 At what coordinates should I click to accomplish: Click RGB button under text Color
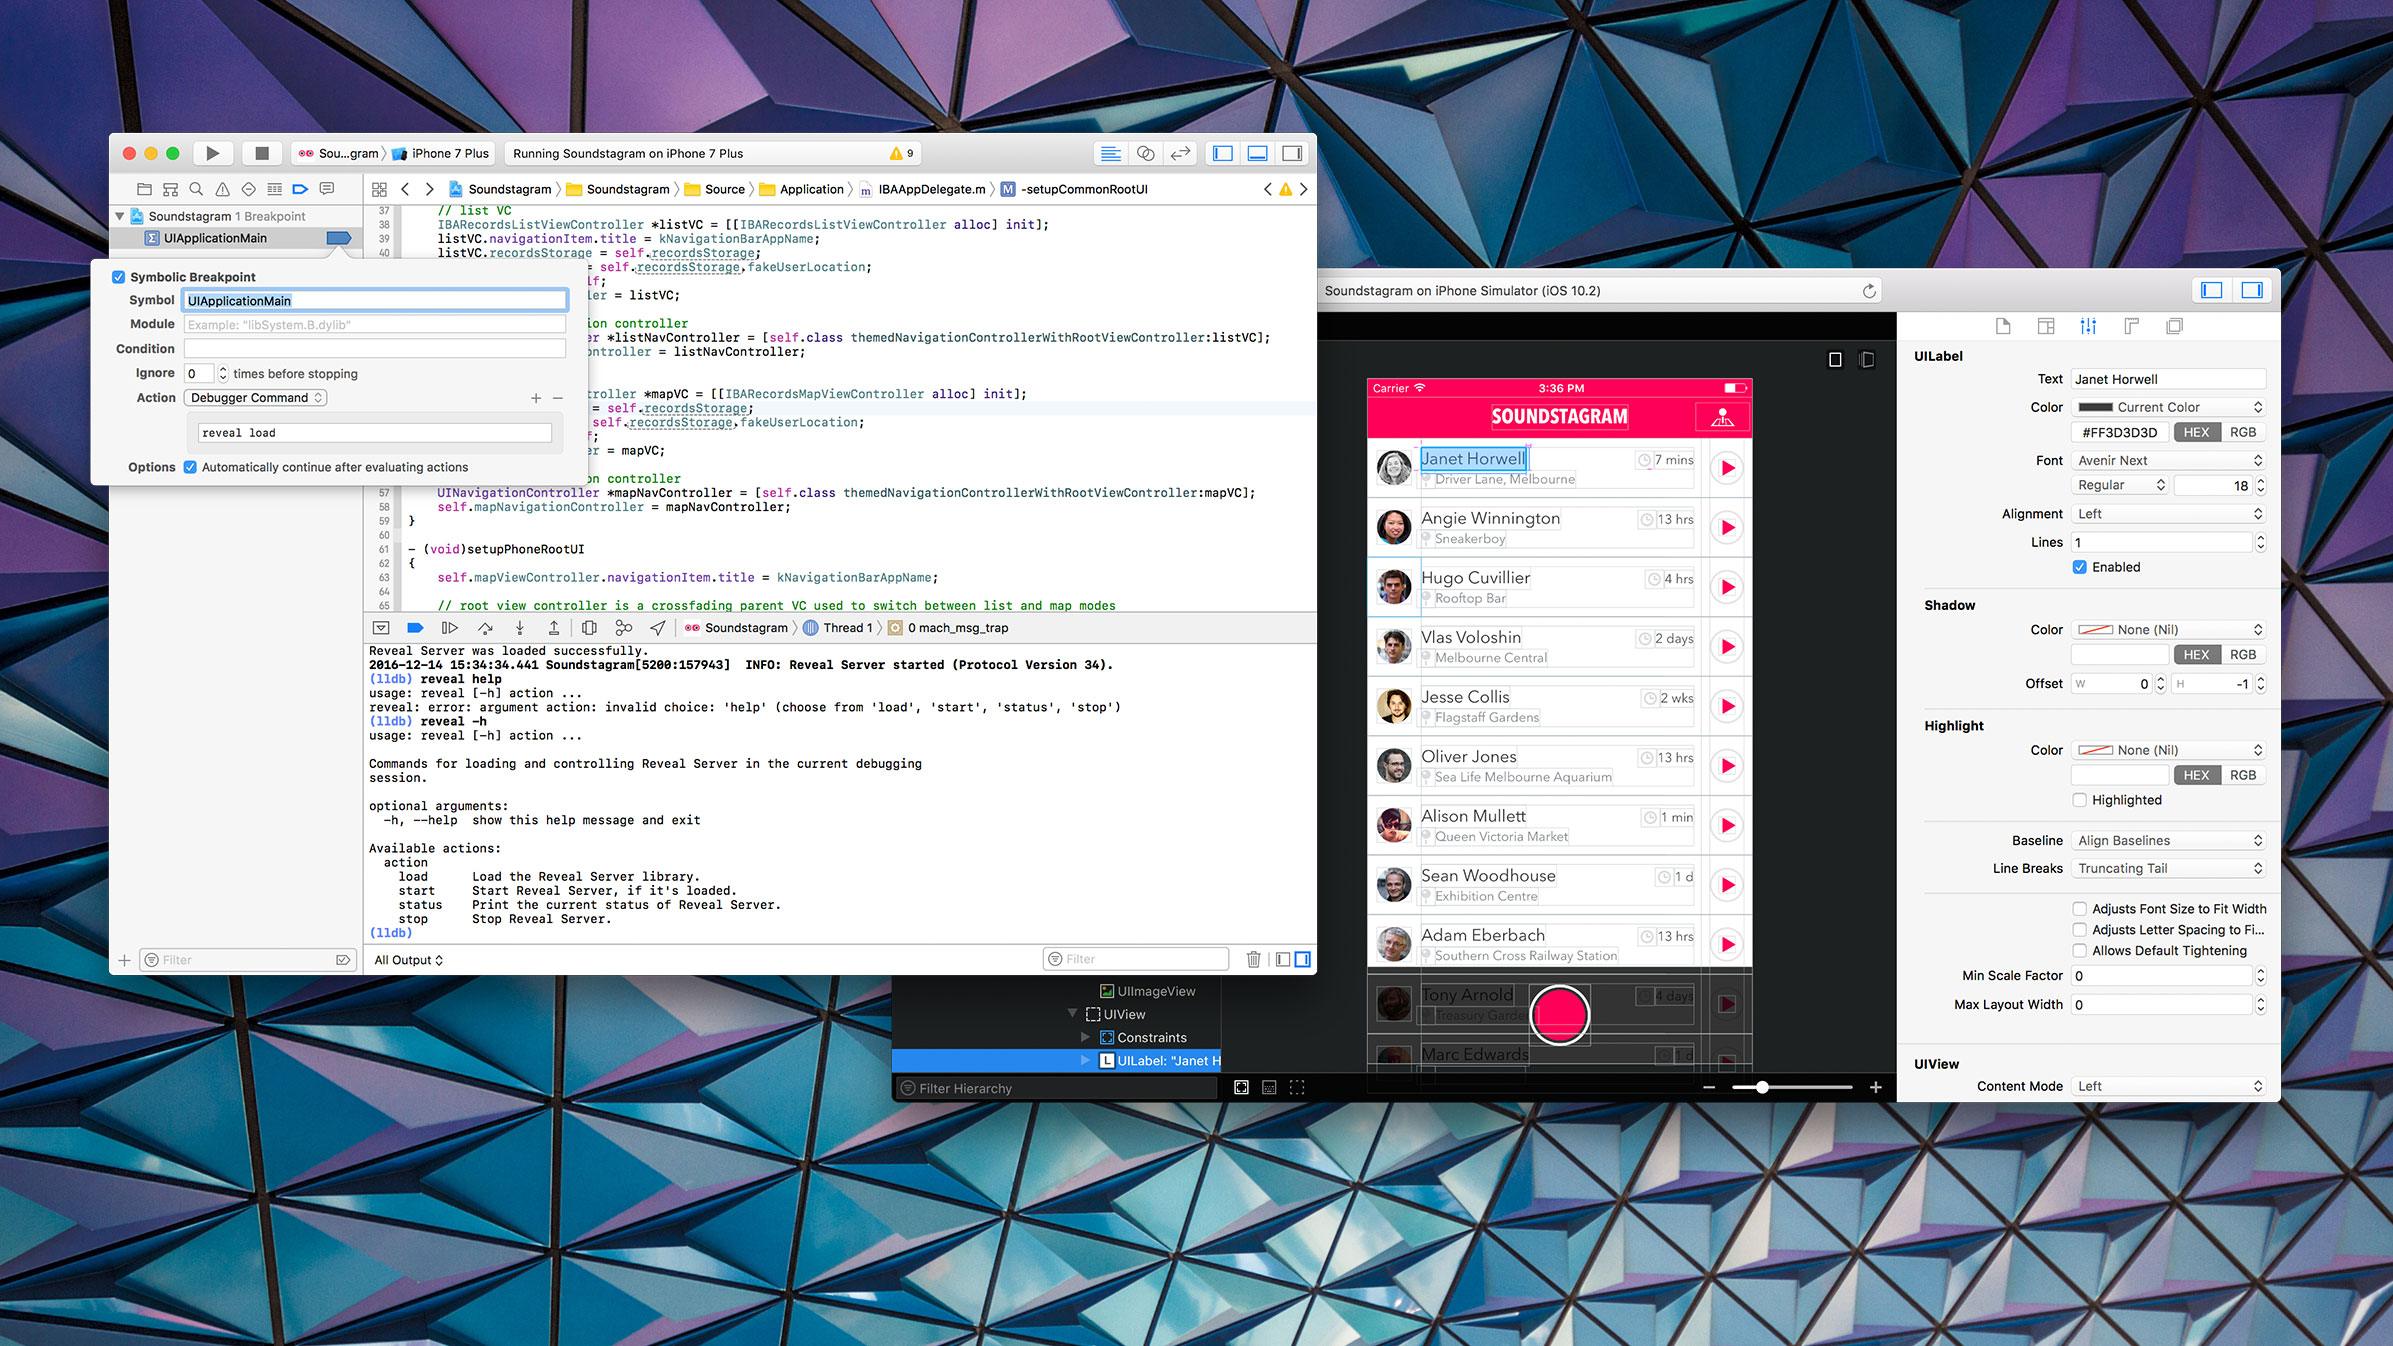click(2243, 432)
